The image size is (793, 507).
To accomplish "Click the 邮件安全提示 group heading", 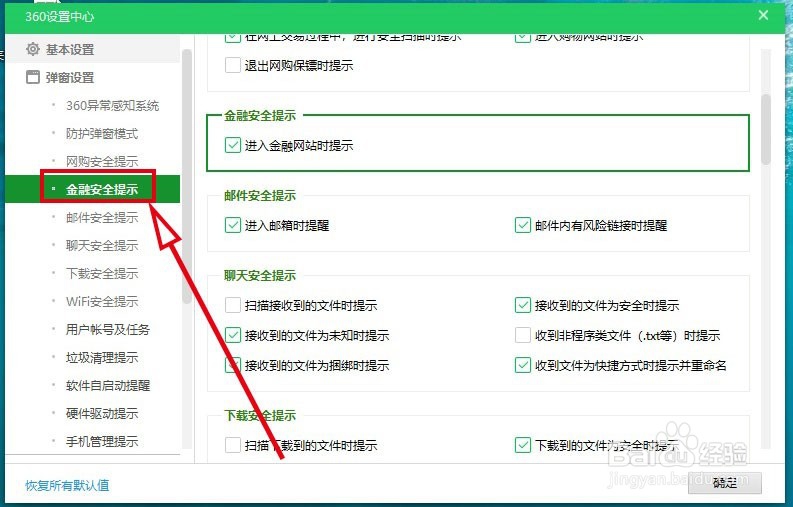I will [x=260, y=196].
